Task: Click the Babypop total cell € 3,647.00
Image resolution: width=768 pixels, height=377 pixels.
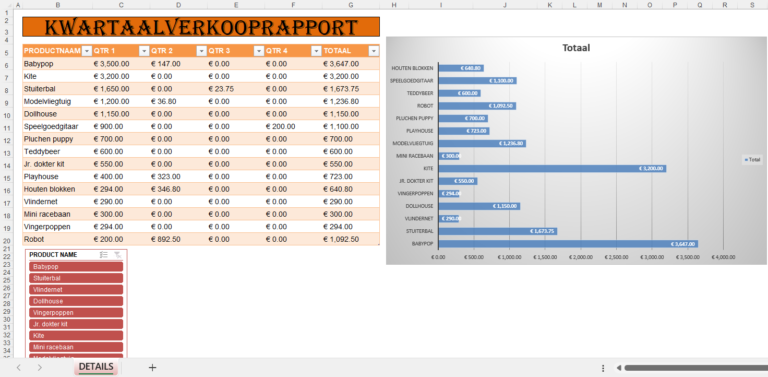Action: [351, 64]
